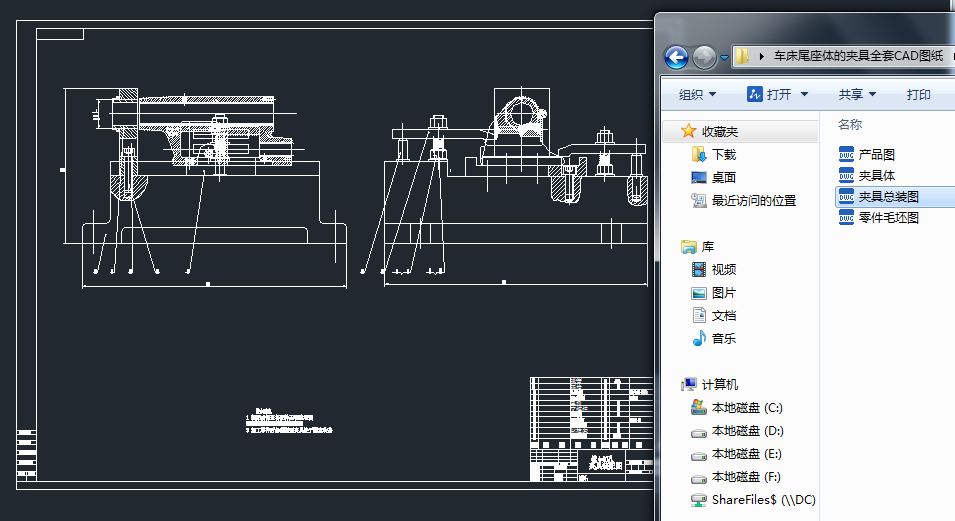Select the 产品图 DWG file

(x=876, y=154)
